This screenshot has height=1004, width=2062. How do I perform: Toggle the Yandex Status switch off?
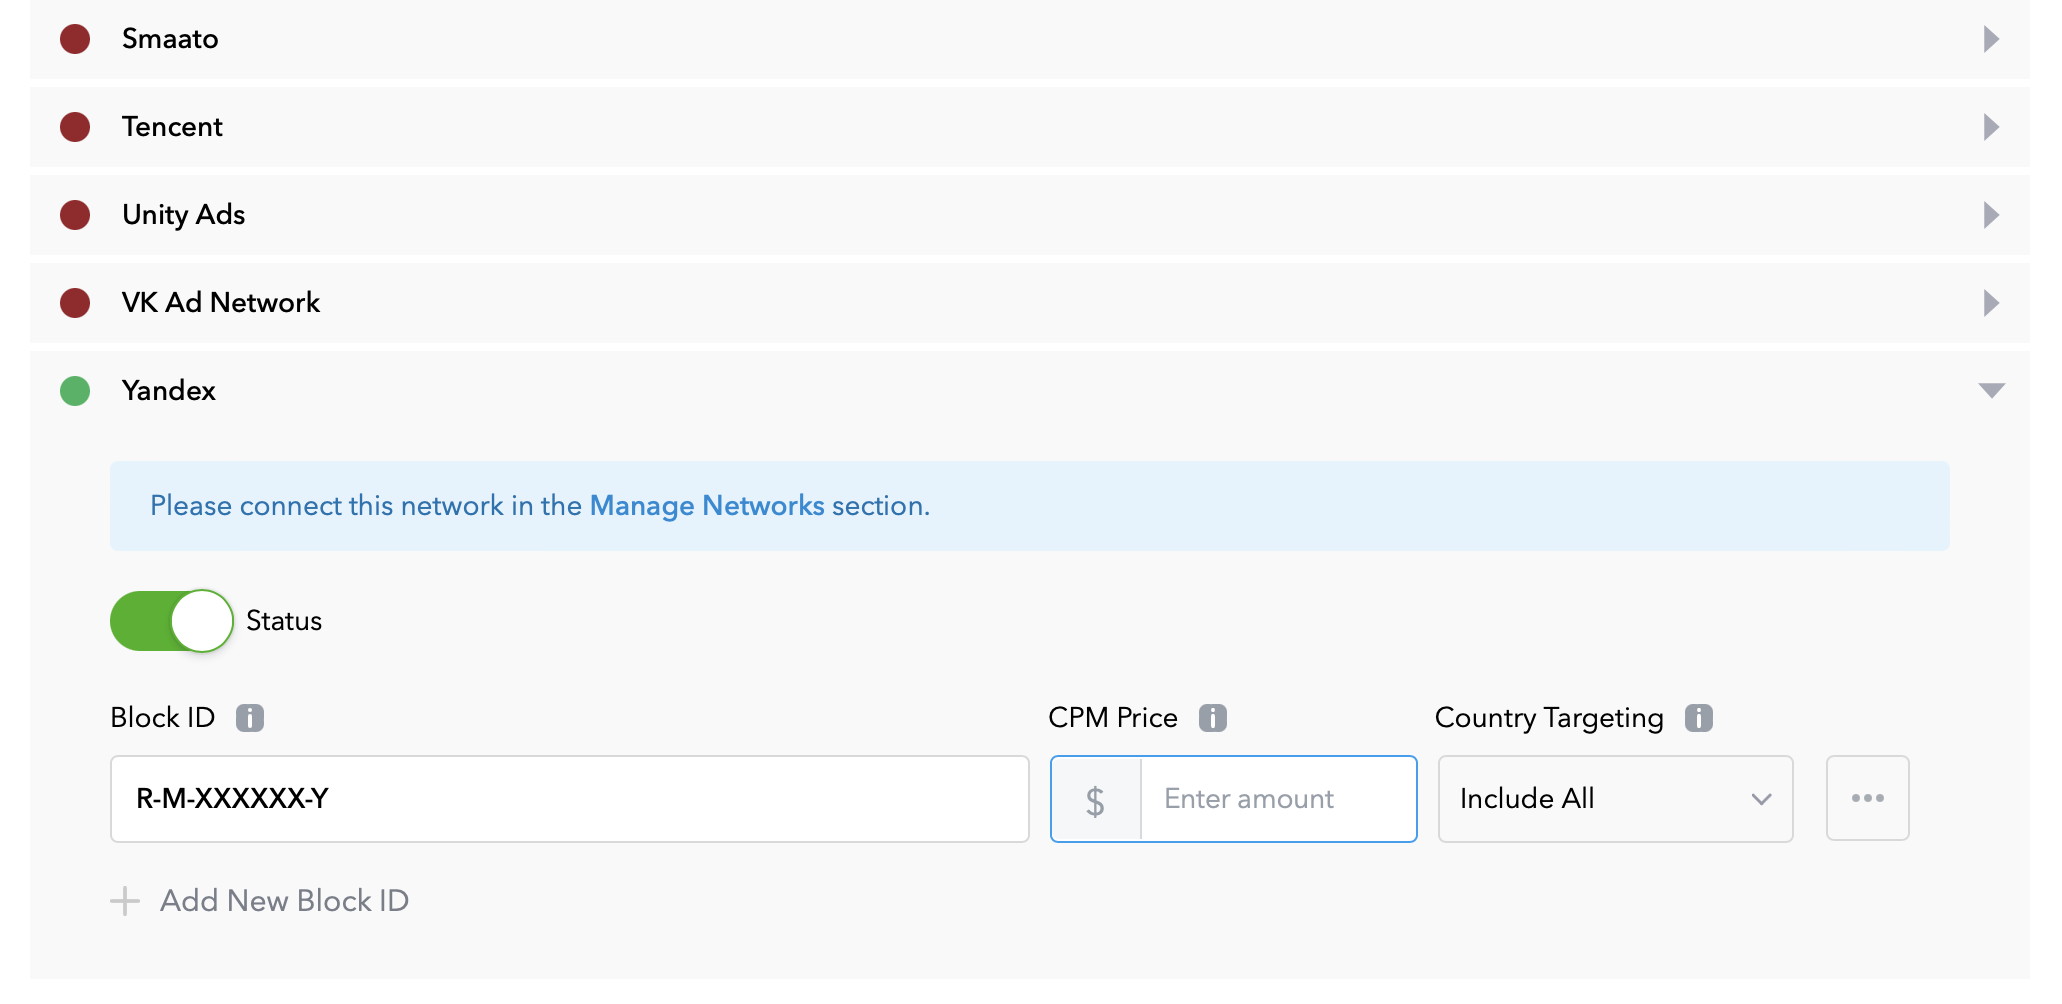pyautogui.click(x=171, y=621)
